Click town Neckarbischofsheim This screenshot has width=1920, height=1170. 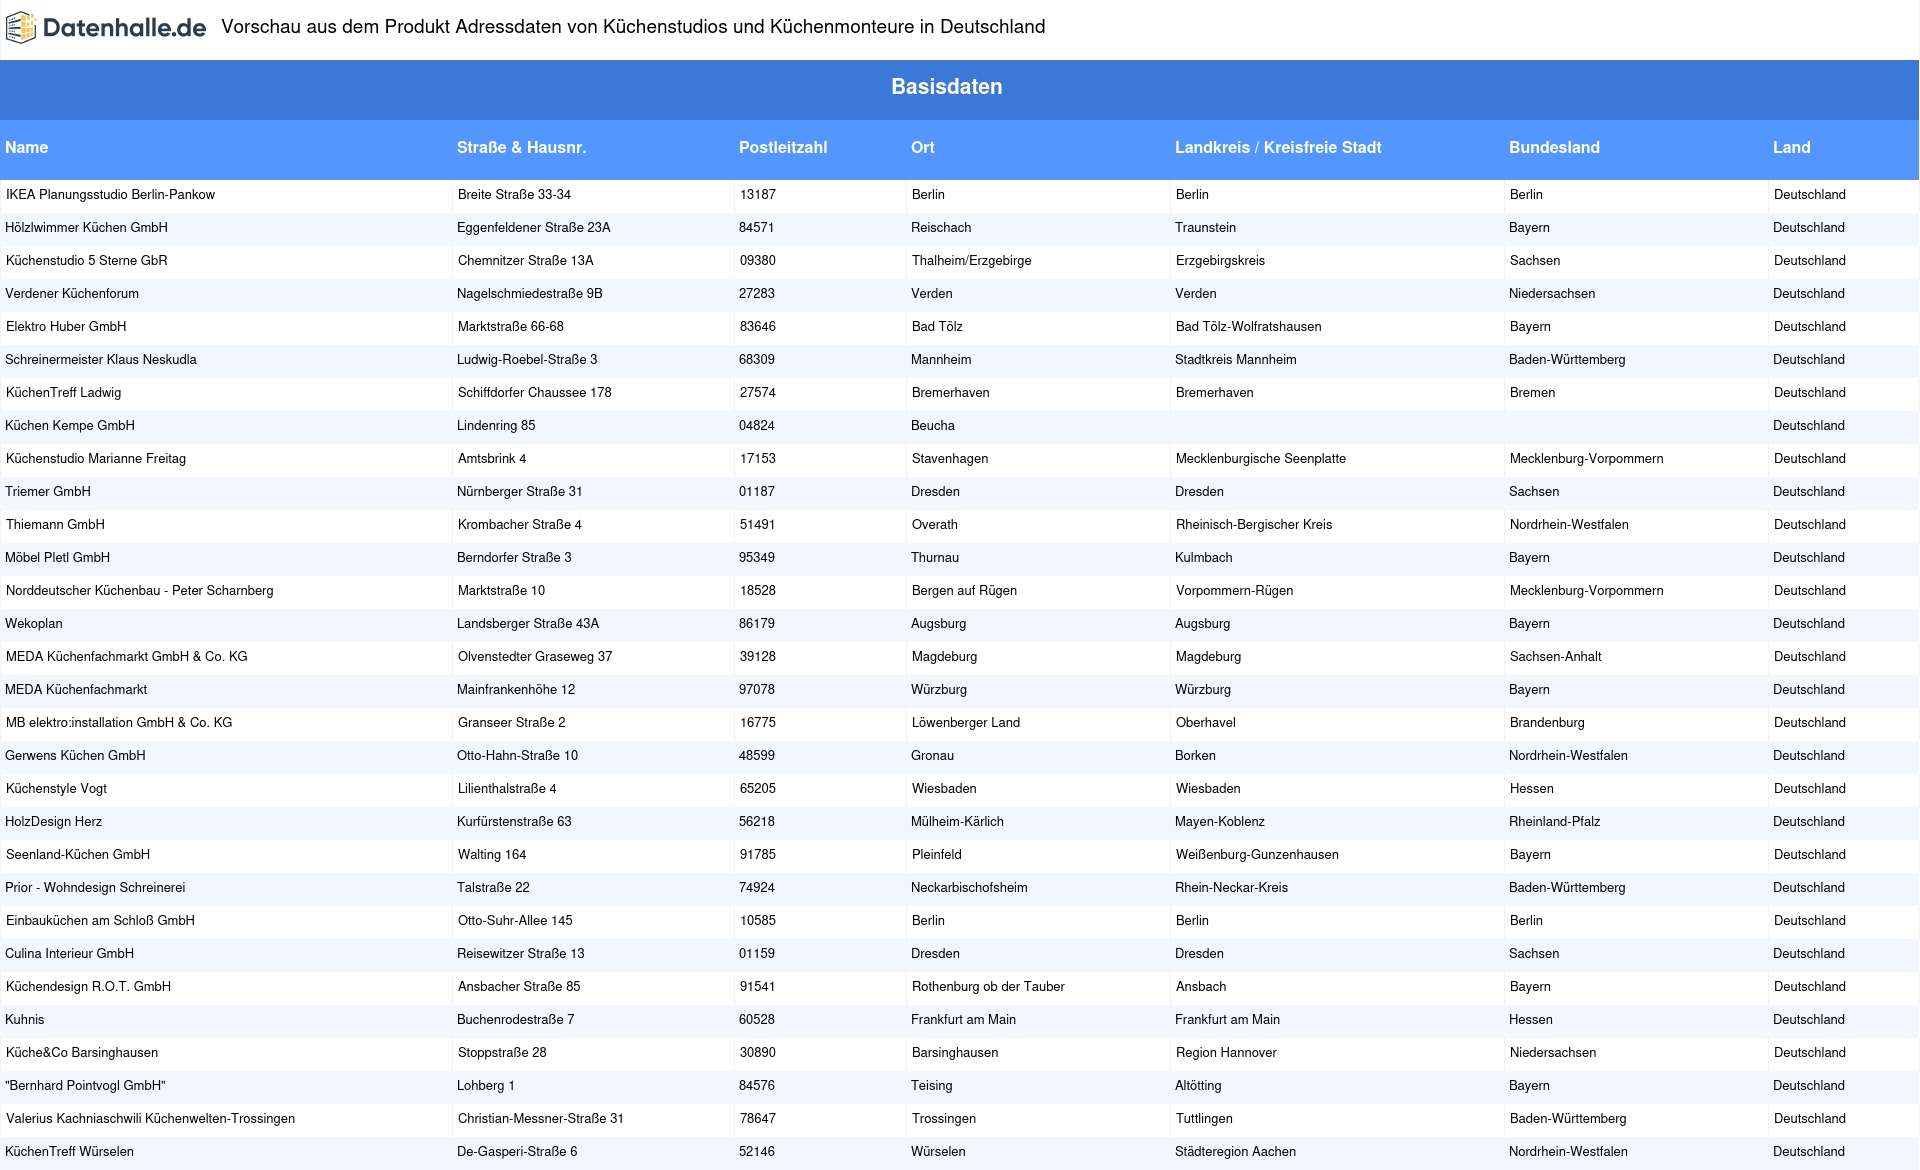click(969, 888)
